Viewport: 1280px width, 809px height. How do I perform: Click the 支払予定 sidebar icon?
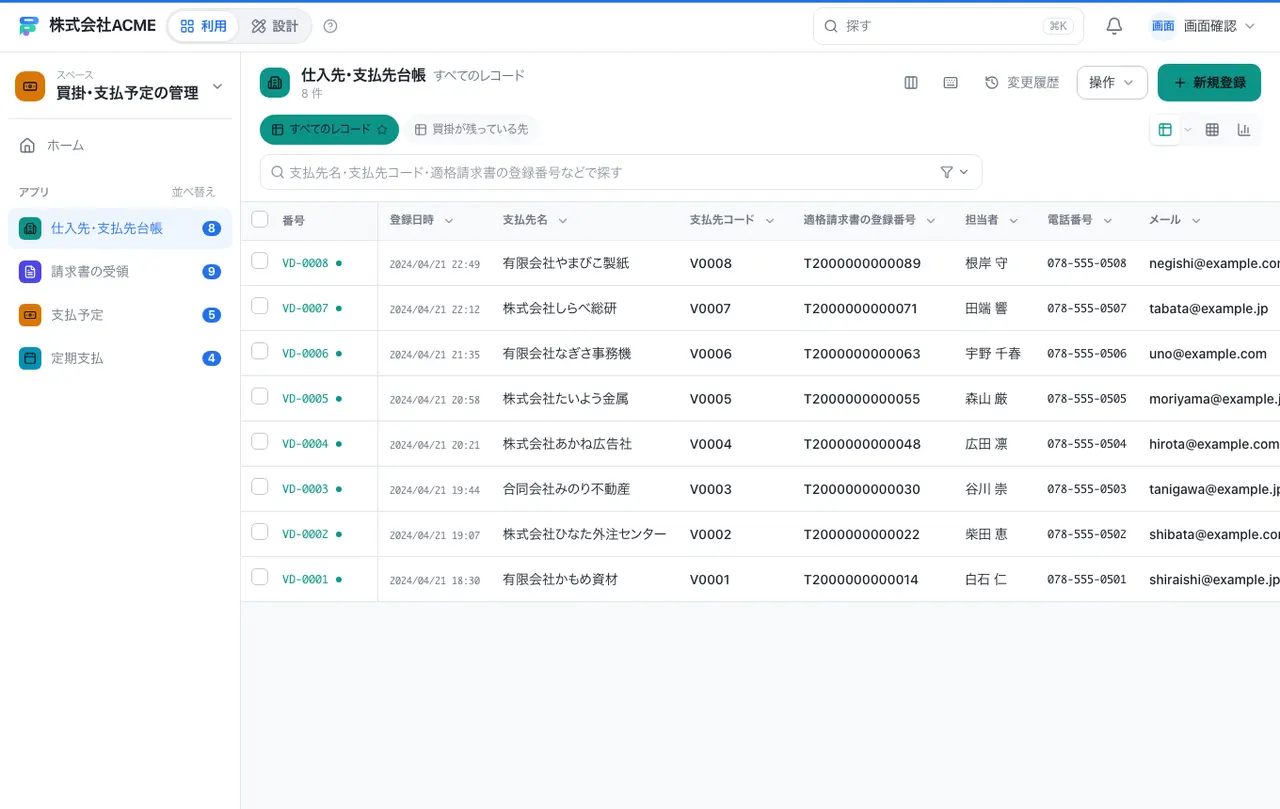click(x=30, y=315)
